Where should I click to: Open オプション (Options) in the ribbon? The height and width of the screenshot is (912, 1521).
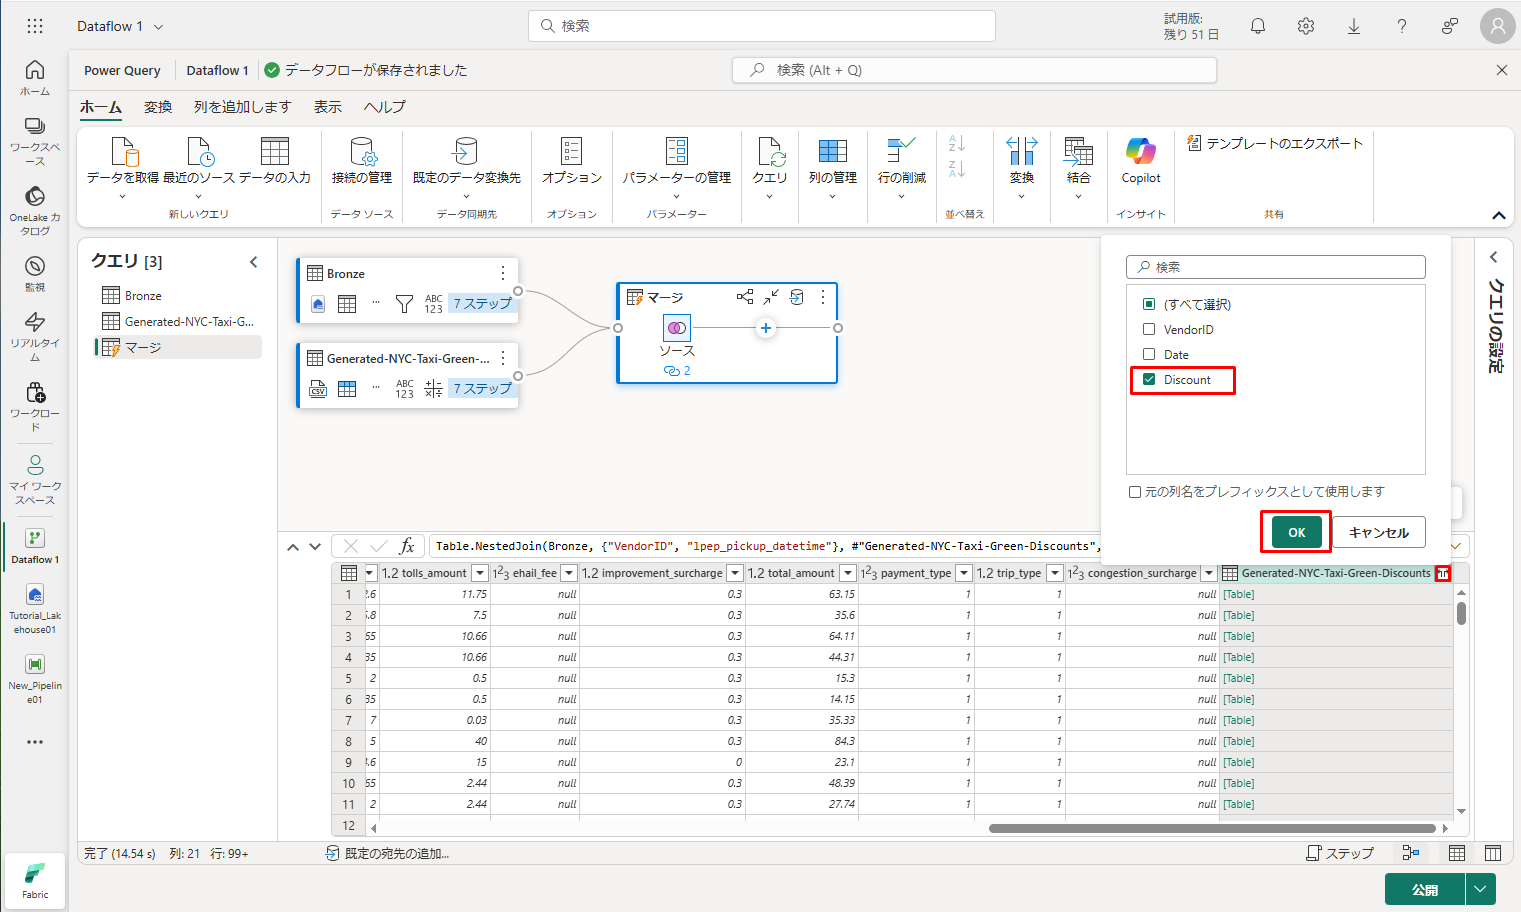click(x=571, y=160)
